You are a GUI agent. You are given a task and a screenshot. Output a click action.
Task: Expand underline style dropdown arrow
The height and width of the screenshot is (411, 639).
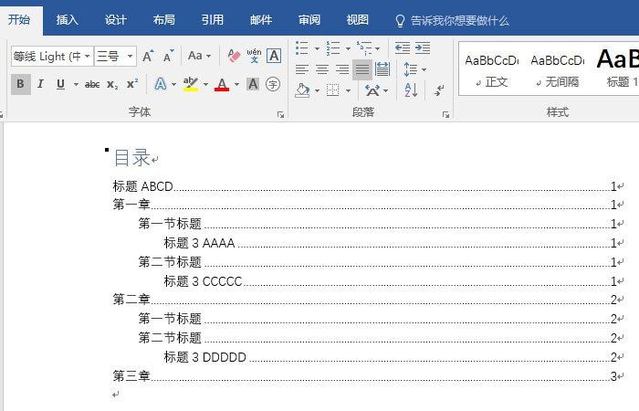pos(76,84)
